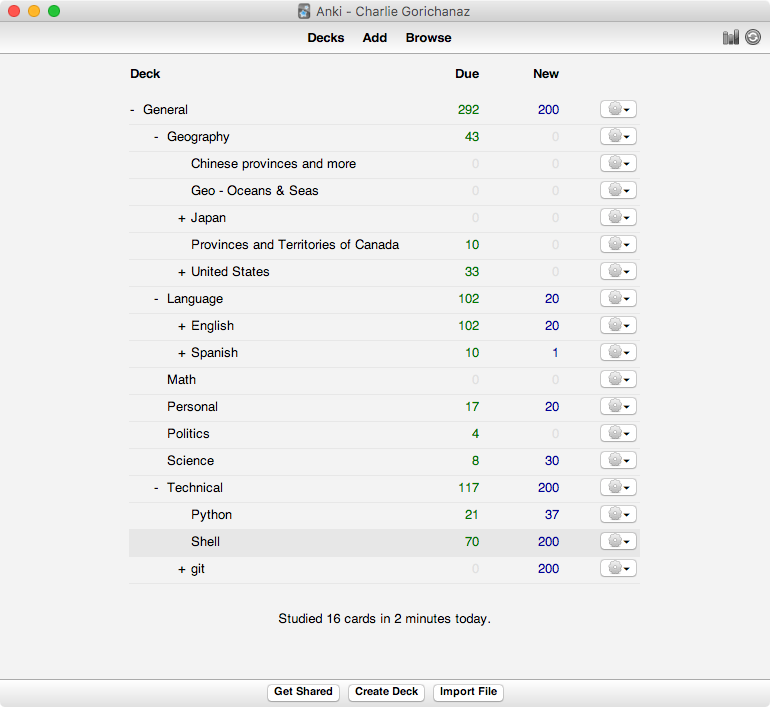Viewport: 770px width, 707px height.
Task: Click the Studied 16 cards summary text
Action: point(385,619)
